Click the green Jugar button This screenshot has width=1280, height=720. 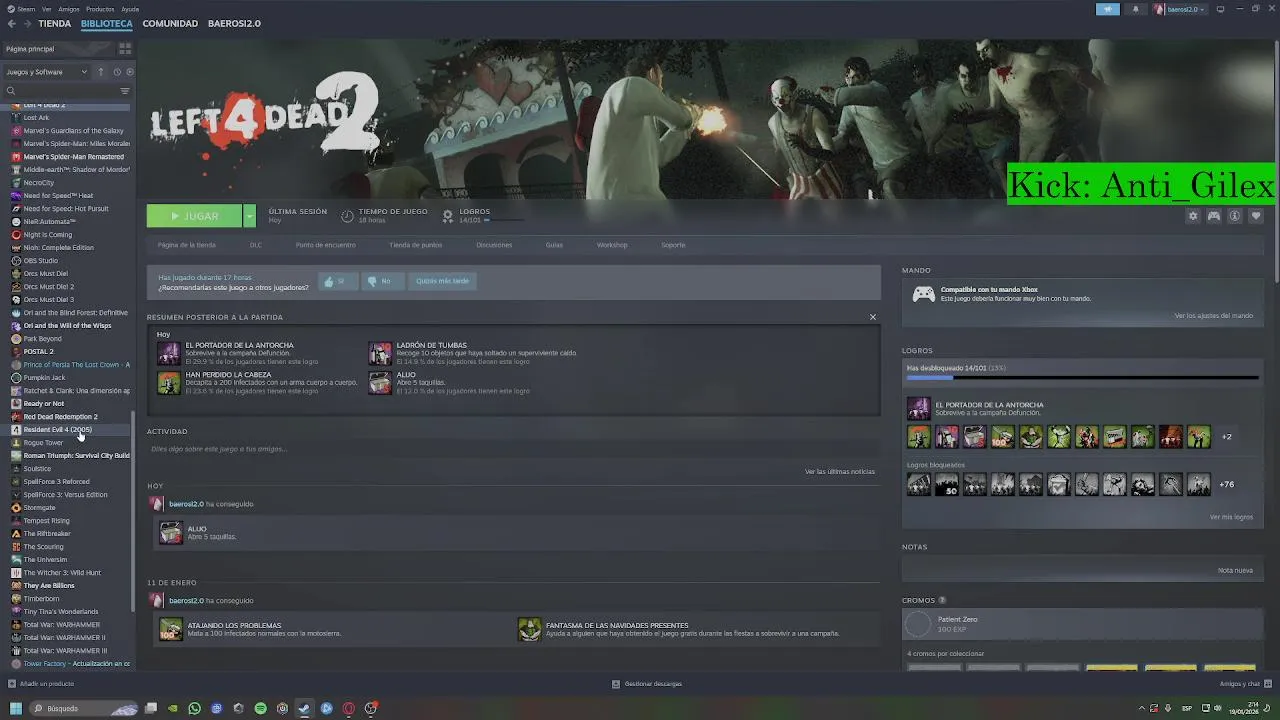[x=194, y=216]
